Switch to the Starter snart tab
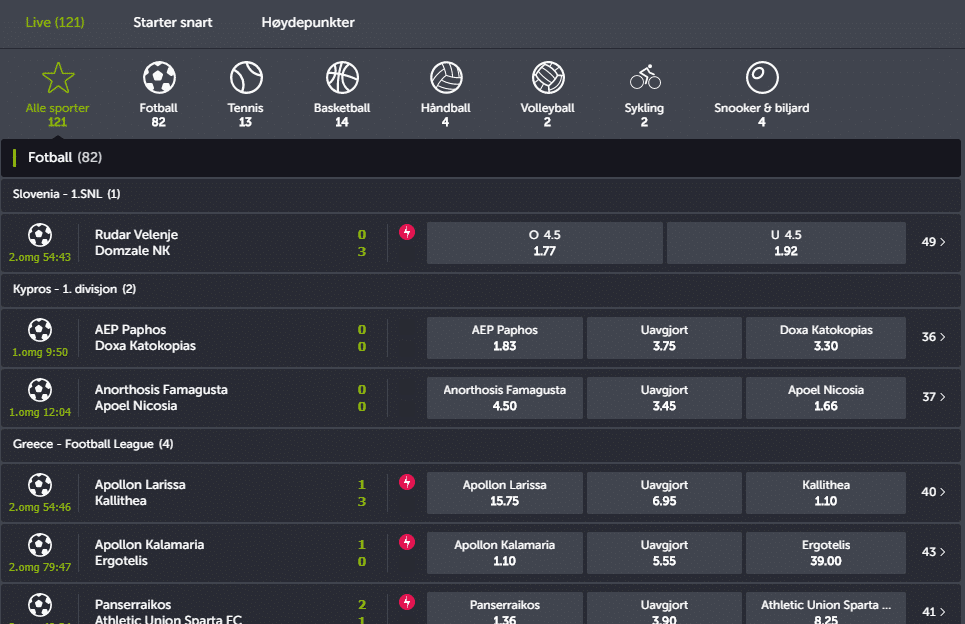Viewport: 965px width, 624px height. [173, 23]
